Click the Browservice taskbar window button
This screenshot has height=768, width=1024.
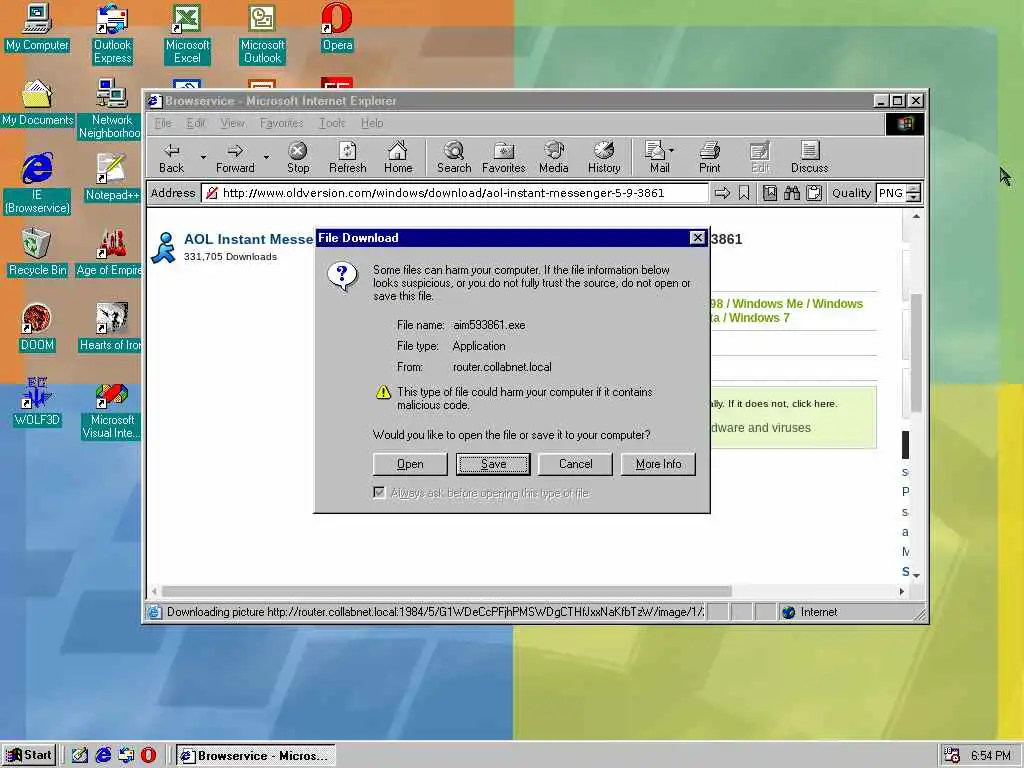click(x=256, y=756)
